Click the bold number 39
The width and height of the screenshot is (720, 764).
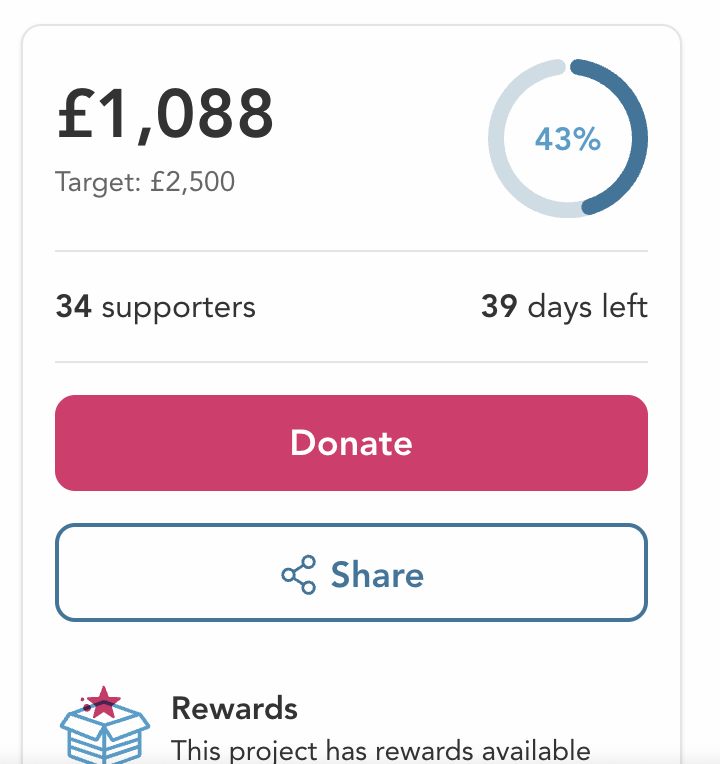pyautogui.click(x=499, y=306)
